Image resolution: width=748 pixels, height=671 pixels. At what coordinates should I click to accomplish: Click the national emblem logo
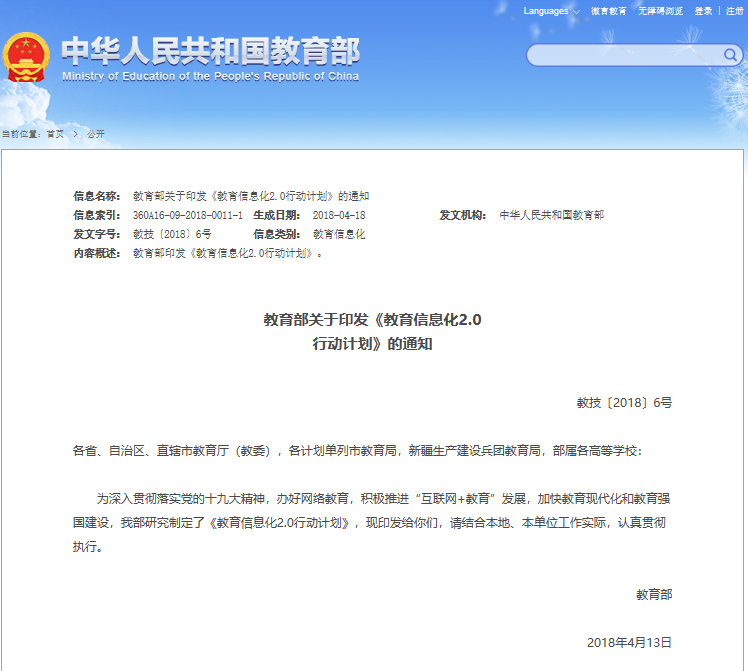click(26, 57)
